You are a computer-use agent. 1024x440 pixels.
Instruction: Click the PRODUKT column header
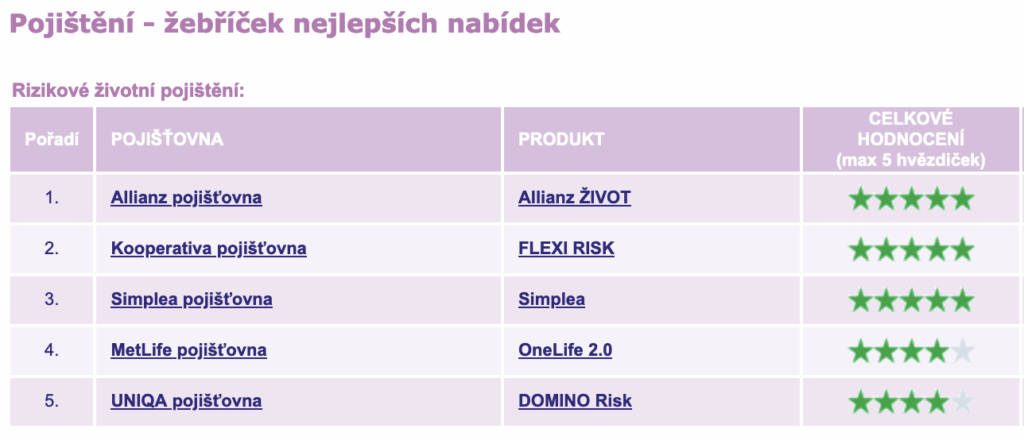(x=561, y=139)
